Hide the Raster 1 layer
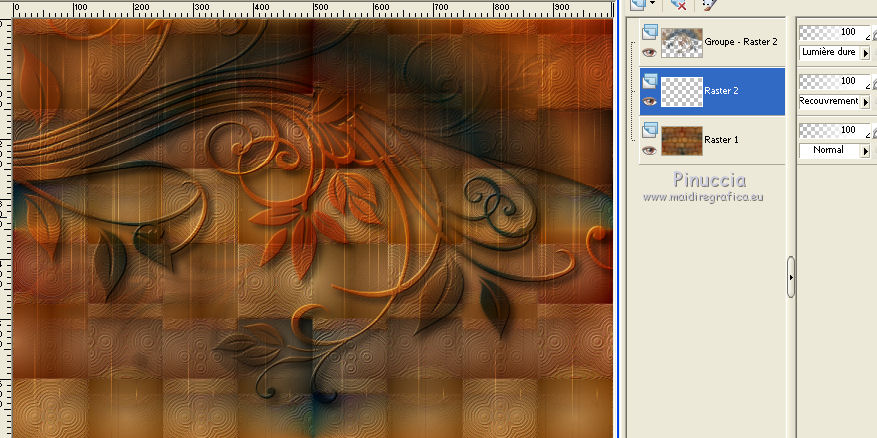This screenshot has height=438, width=877. [649, 150]
